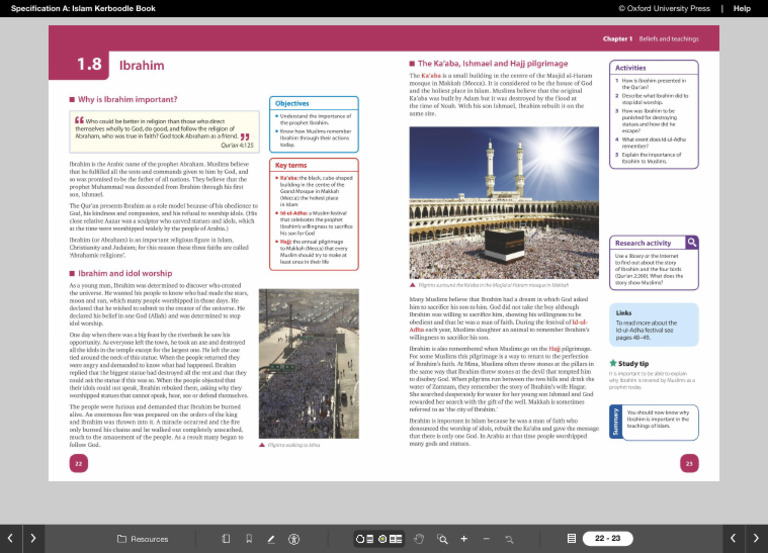Switch to single page view mode
This screenshot has width=768, height=553.
click(364, 539)
